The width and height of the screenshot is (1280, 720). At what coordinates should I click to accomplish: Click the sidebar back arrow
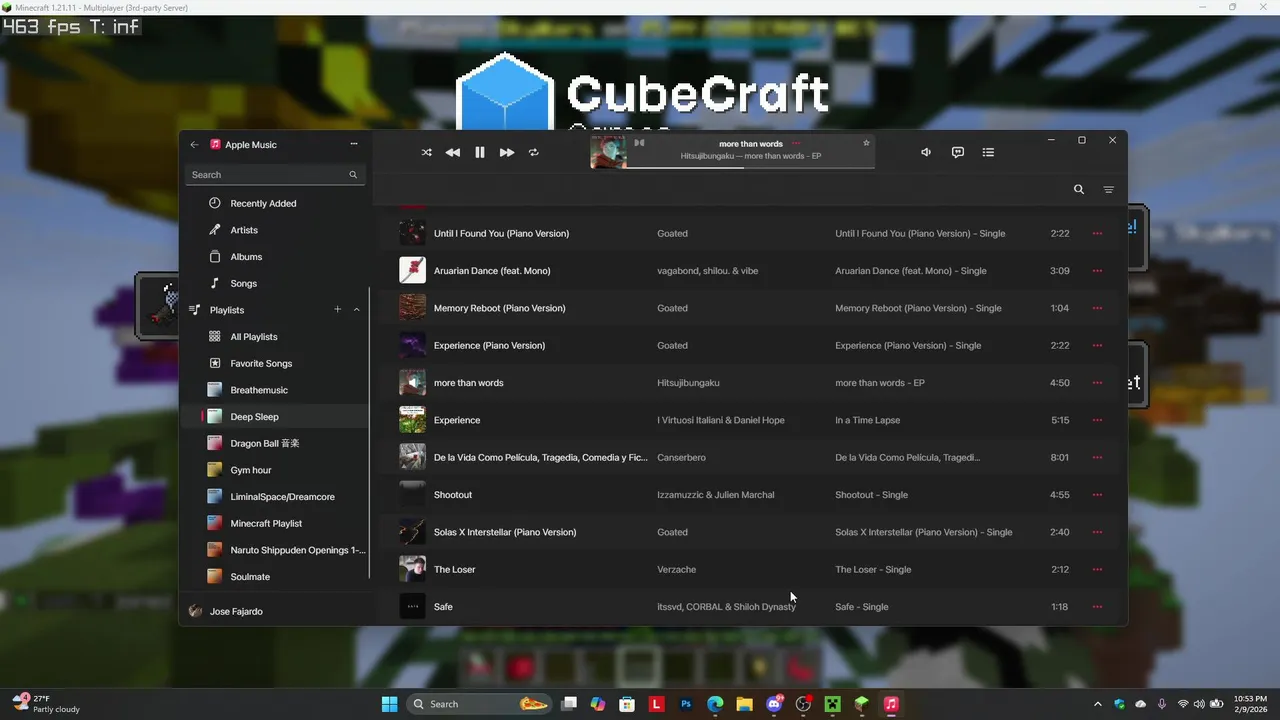tap(195, 144)
